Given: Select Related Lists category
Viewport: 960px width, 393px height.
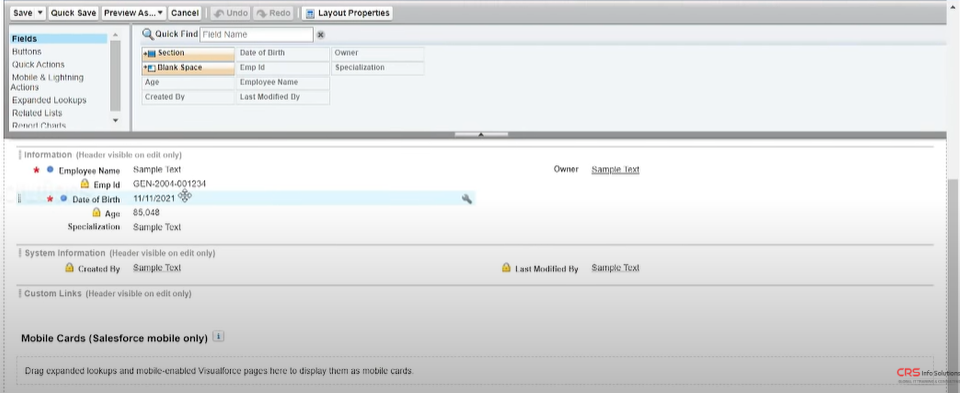Looking at the screenshot, I should (37, 113).
